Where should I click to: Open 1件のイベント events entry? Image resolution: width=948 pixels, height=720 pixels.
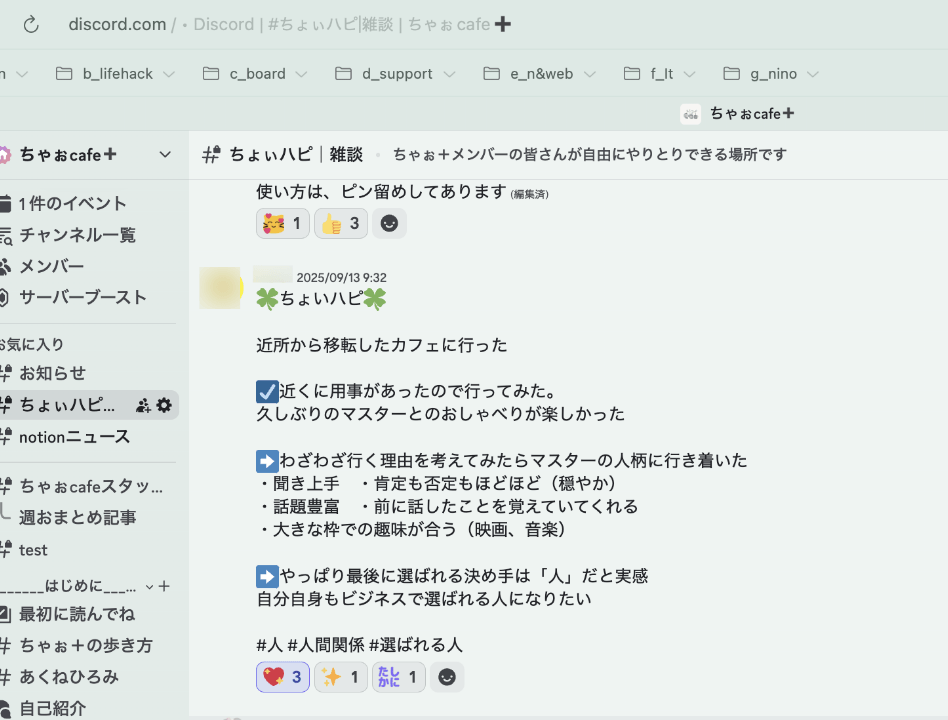click(x=73, y=203)
